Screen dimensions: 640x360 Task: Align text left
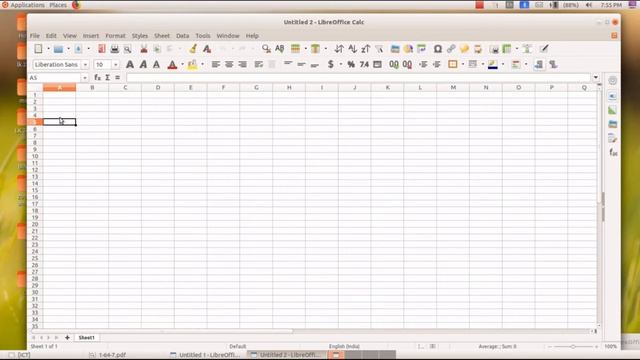click(216, 64)
